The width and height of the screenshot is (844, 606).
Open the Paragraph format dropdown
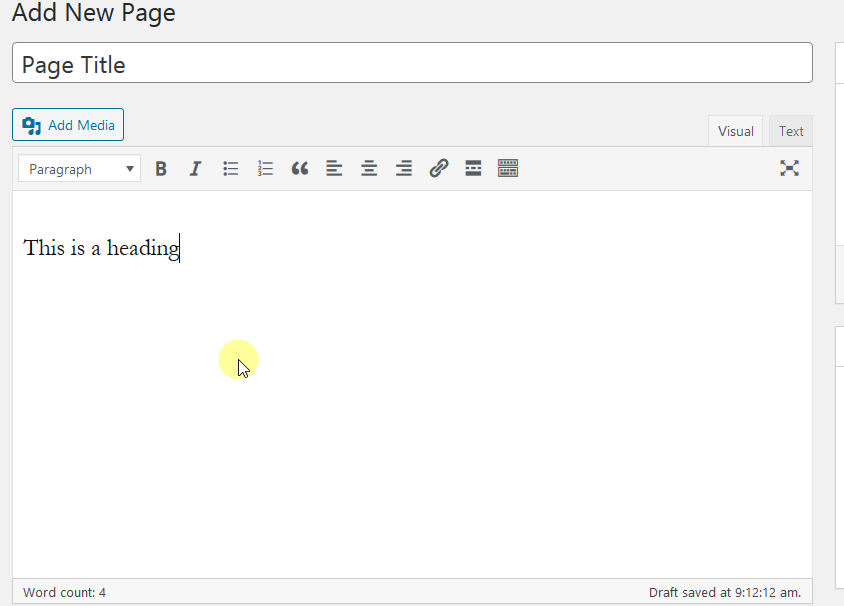pyautogui.click(x=80, y=169)
